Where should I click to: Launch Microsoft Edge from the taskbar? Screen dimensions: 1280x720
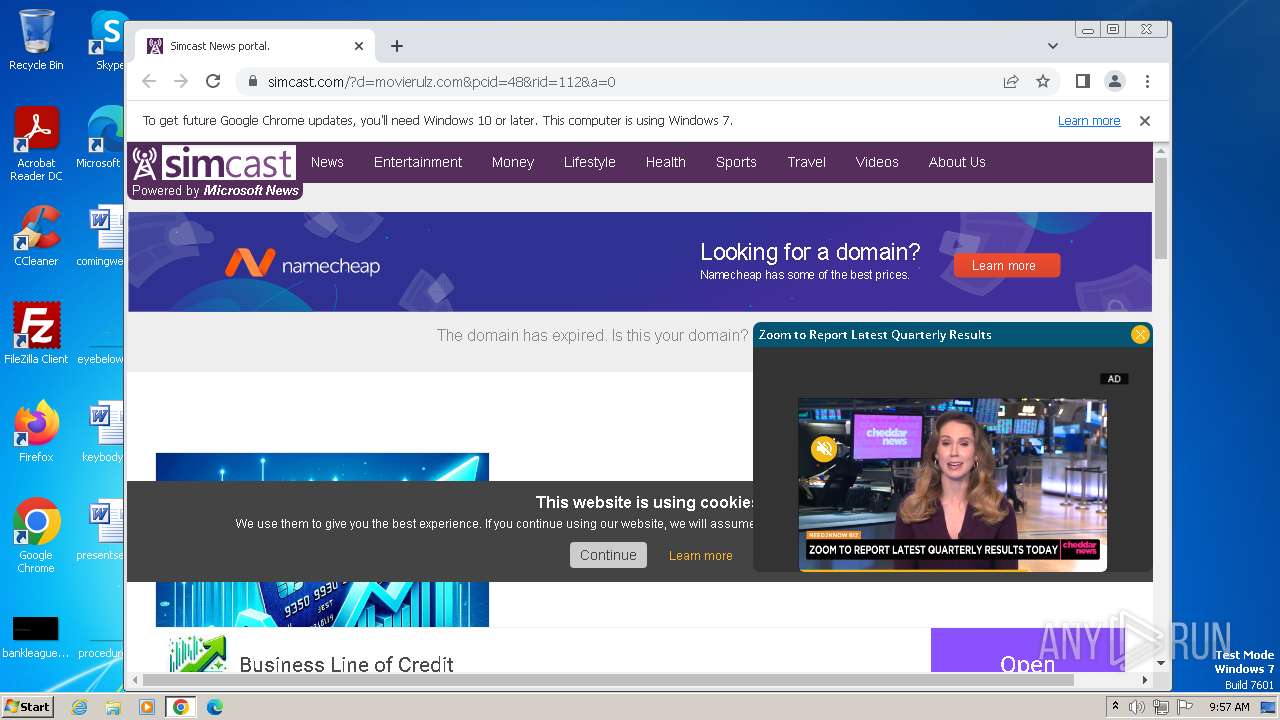click(x=215, y=707)
